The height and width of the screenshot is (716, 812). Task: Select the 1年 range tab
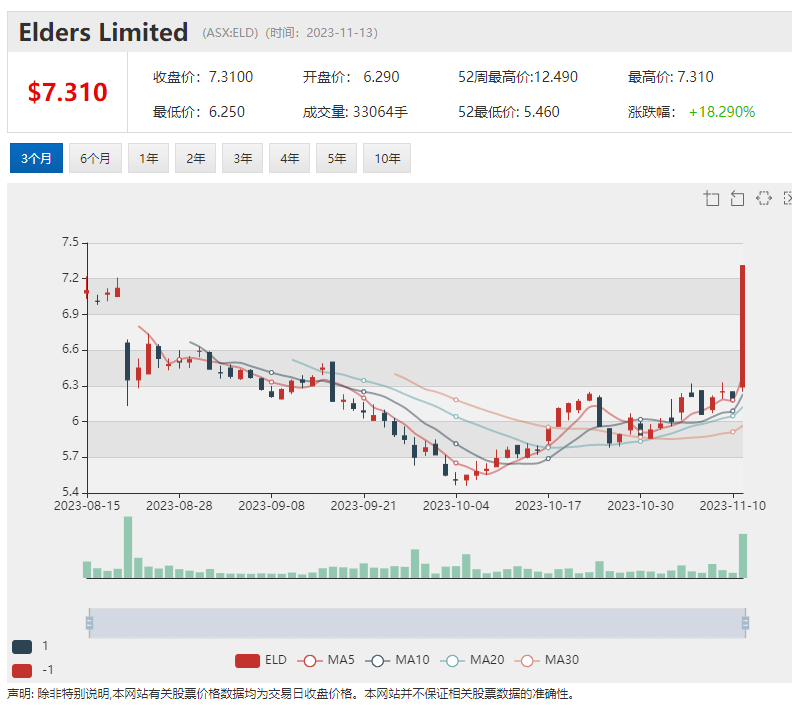148,158
